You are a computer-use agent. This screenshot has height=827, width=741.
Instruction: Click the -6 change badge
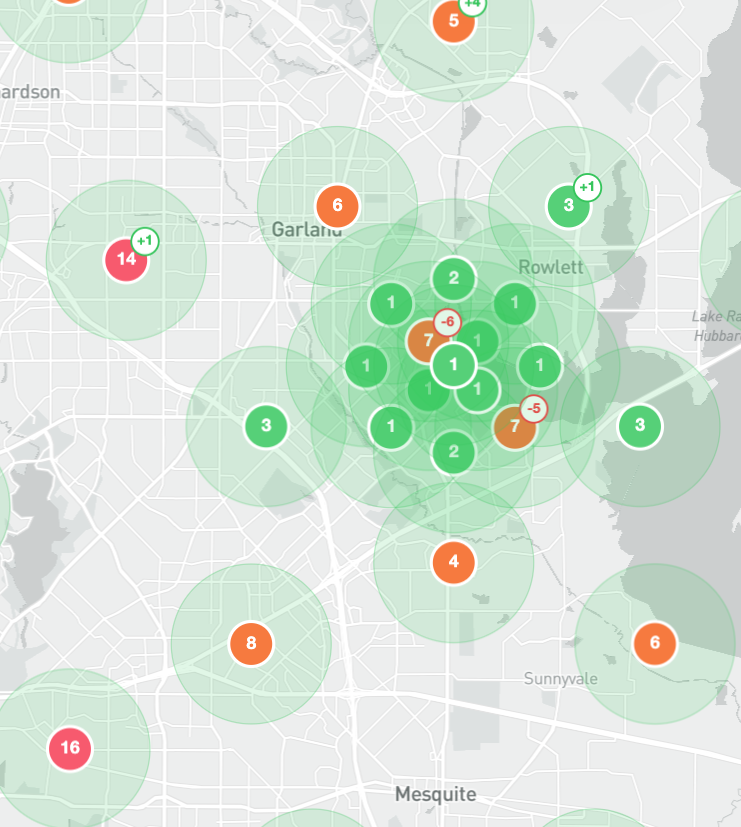pos(446,322)
